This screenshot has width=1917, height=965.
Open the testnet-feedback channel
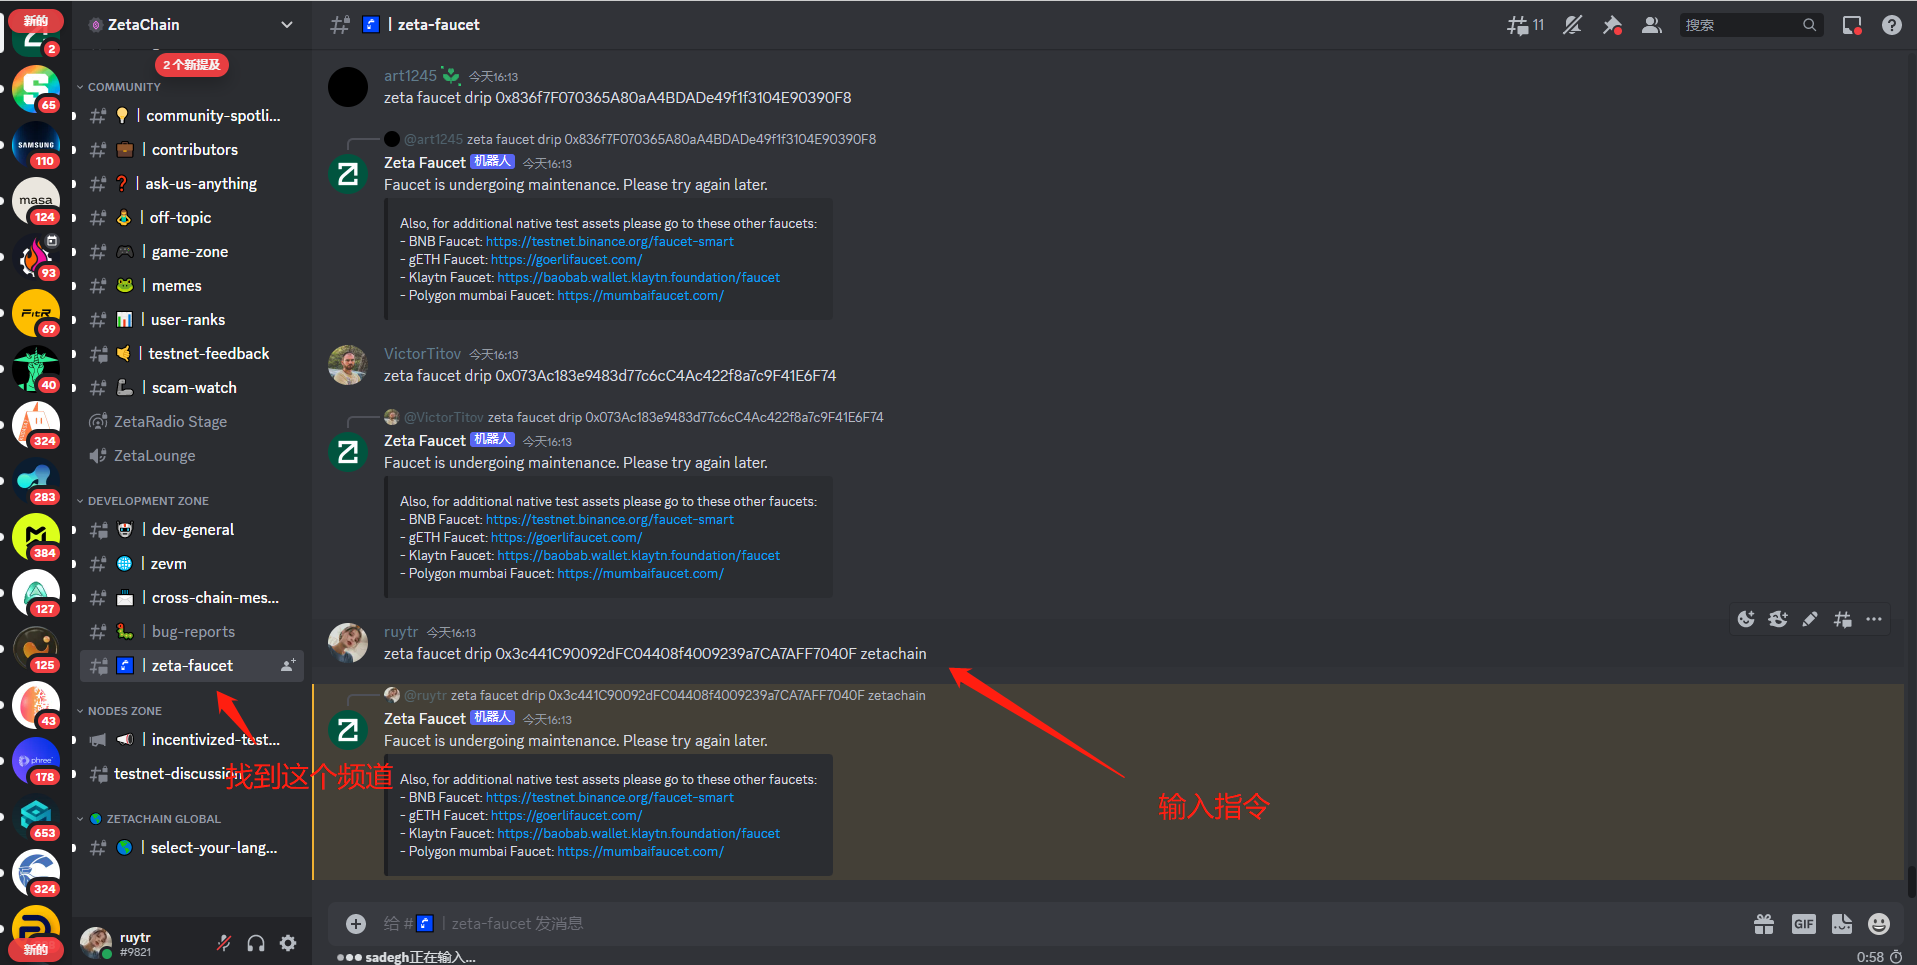(x=191, y=354)
